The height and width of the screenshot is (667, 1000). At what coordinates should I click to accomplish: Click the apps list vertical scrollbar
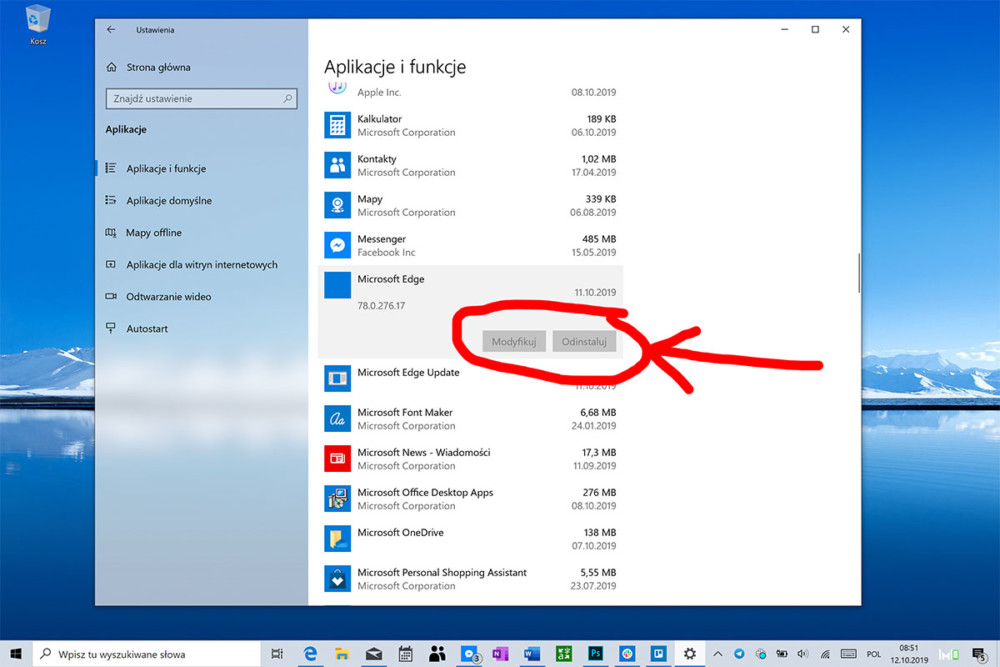pyautogui.click(x=858, y=273)
